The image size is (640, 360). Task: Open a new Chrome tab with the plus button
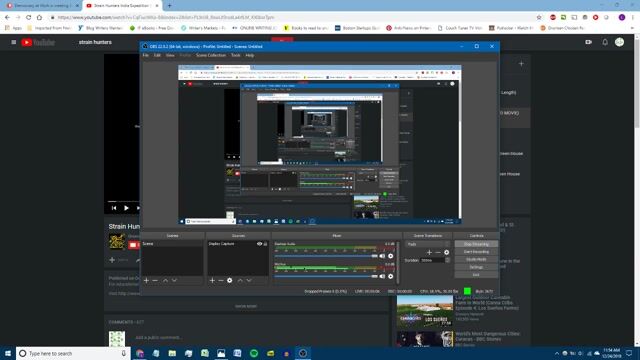[x=169, y=6]
